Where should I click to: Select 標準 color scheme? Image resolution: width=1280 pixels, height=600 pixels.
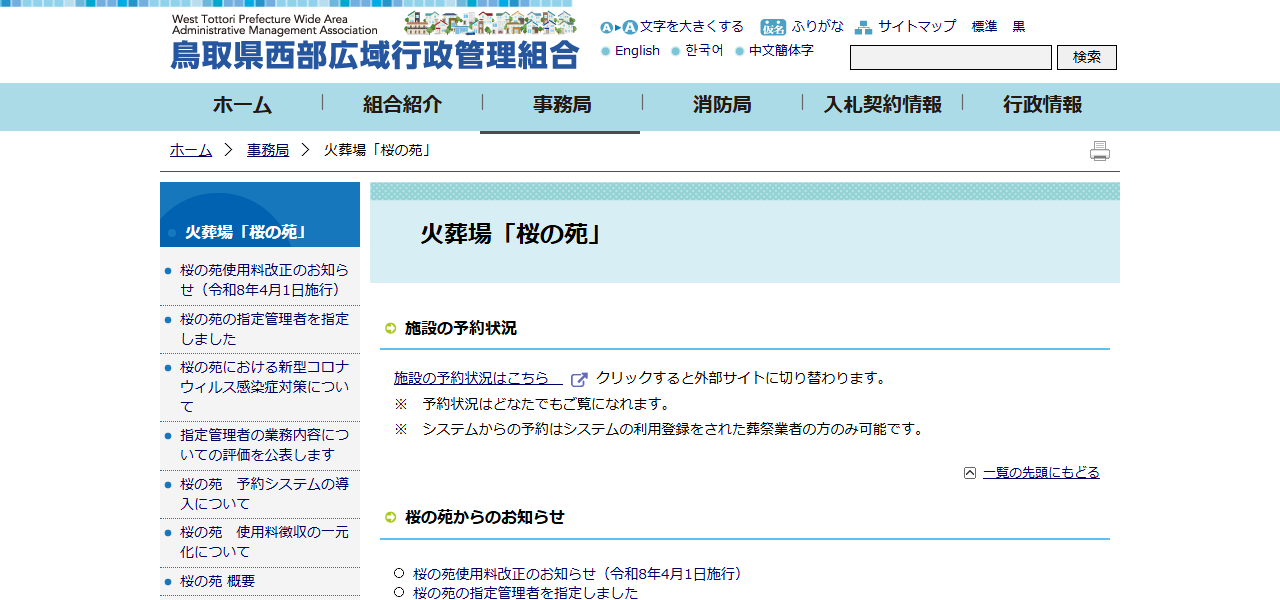[x=985, y=27]
